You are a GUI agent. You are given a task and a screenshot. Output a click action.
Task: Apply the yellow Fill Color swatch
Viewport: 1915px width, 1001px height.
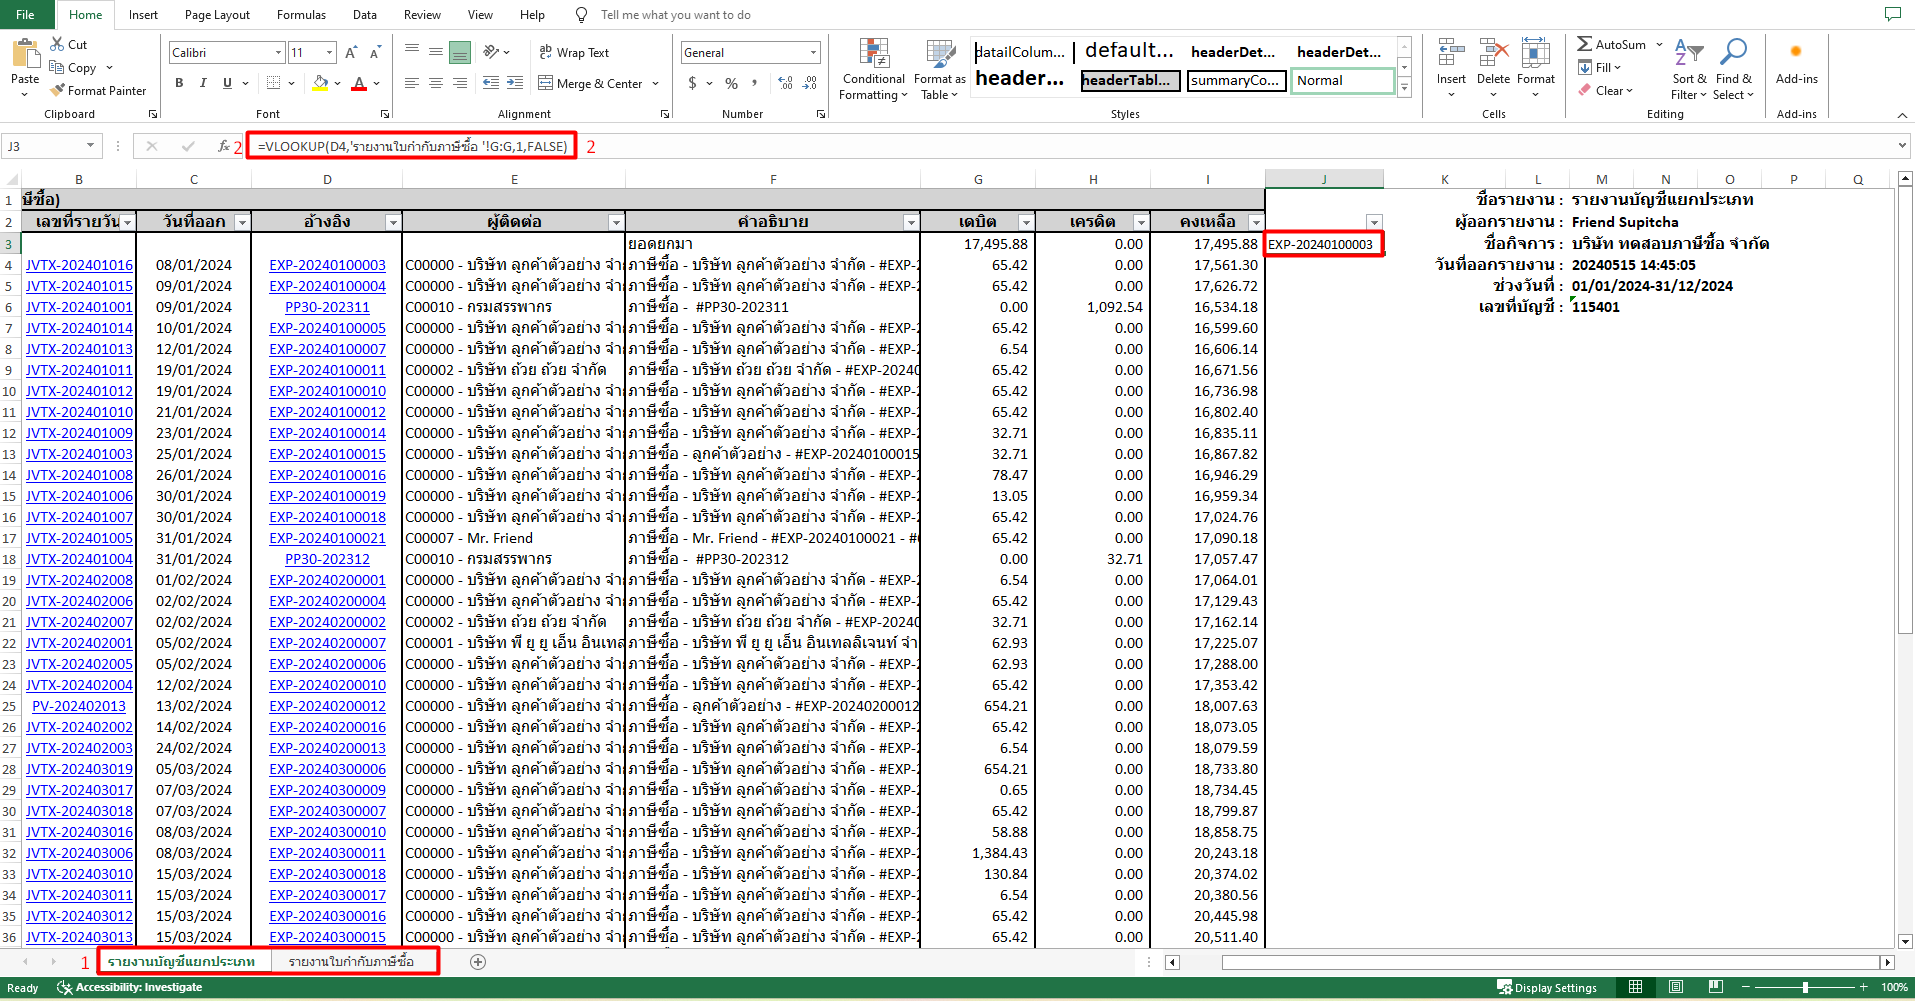(x=320, y=84)
